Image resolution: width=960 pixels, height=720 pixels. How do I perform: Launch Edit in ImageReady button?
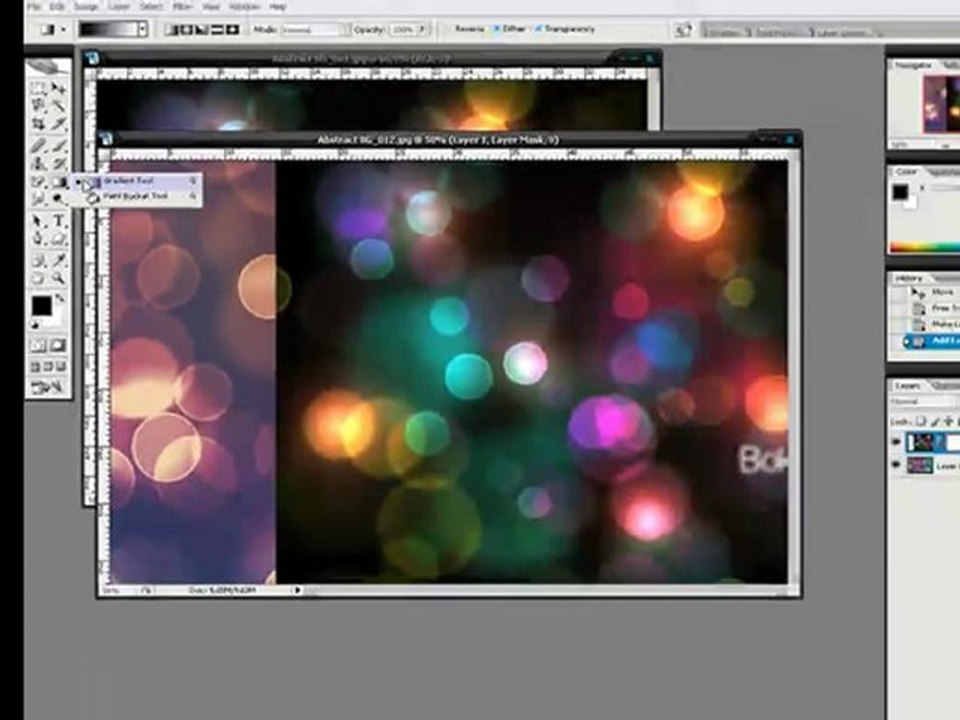[x=48, y=387]
